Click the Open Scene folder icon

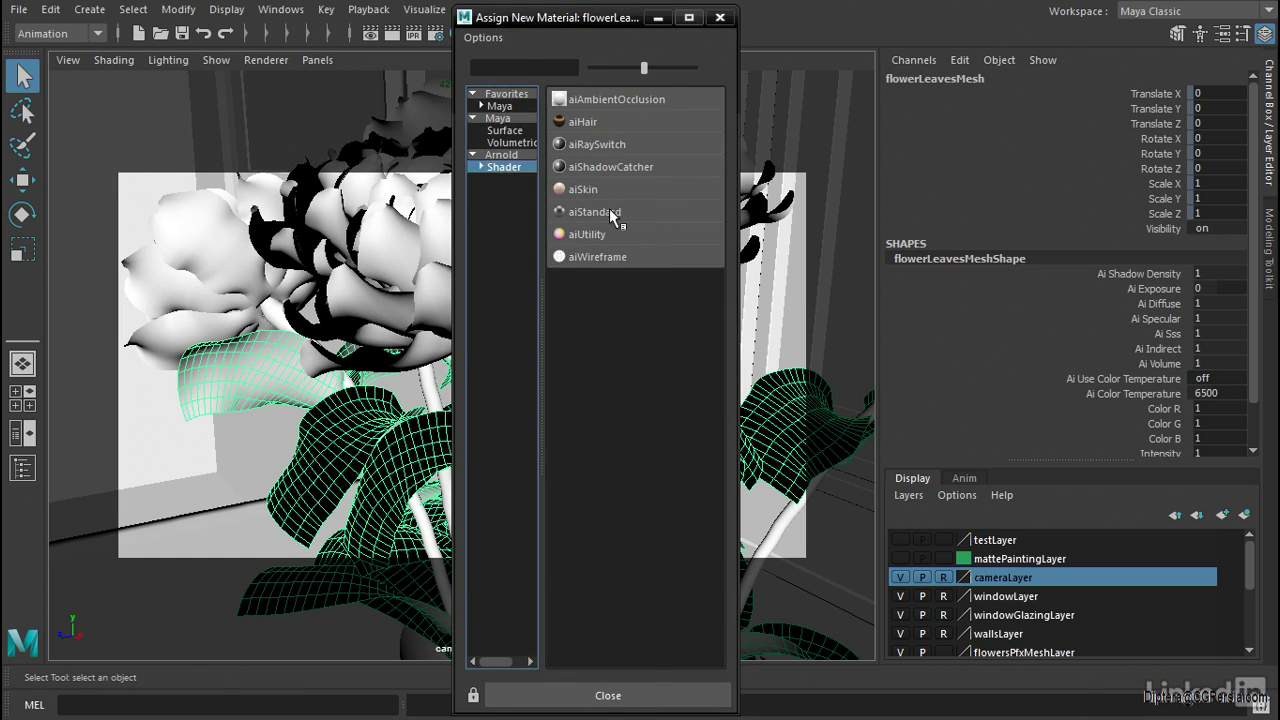click(x=160, y=33)
